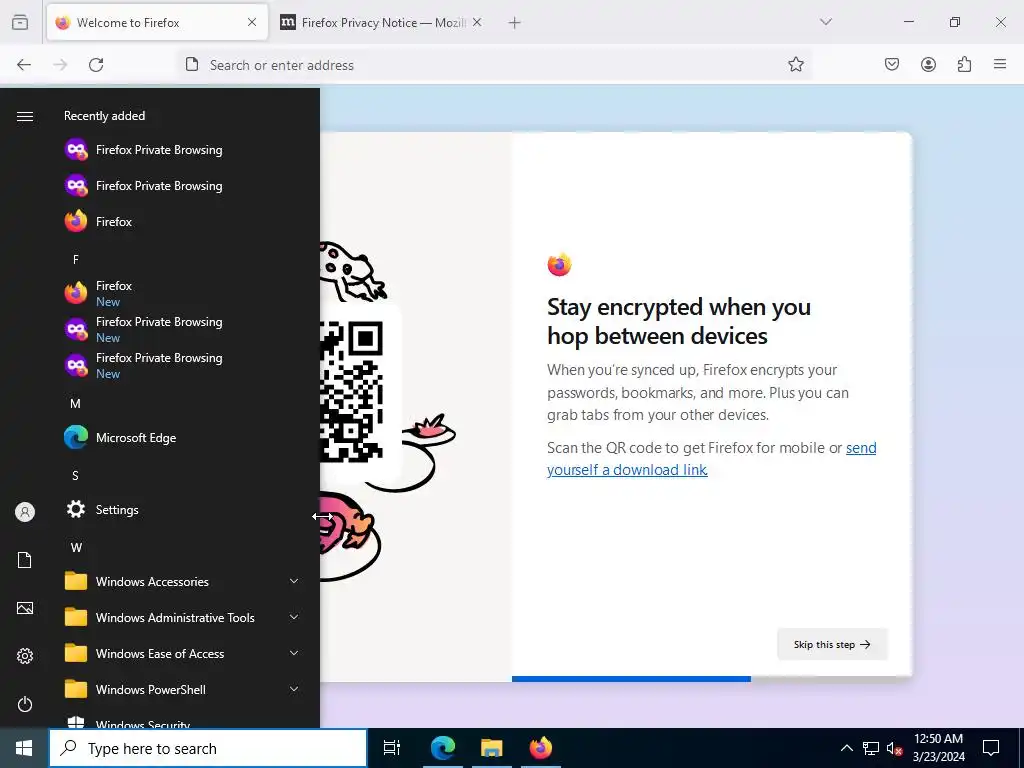Restore down the Firefox window
1024x768 pixels.
coord(955,22)
